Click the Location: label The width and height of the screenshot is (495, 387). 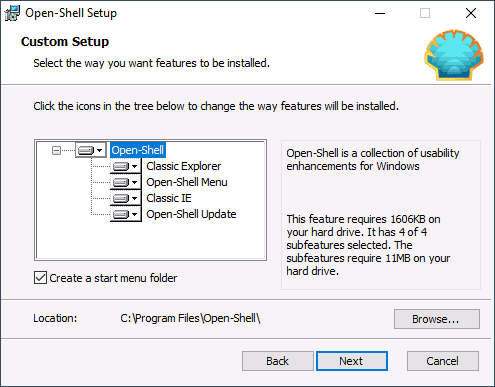coord(55,318)
